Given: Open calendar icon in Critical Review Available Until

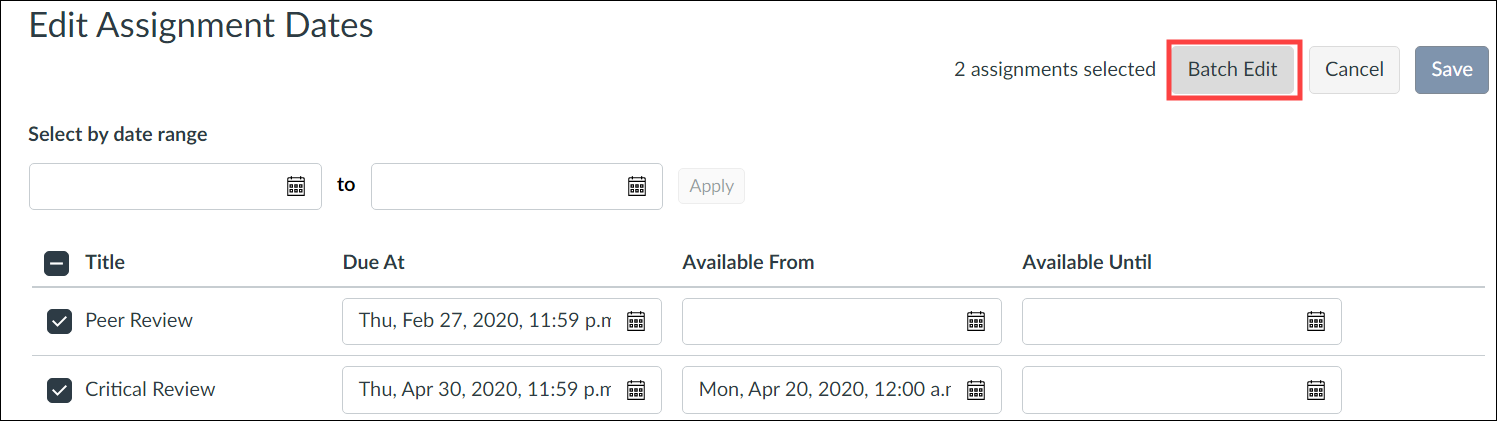Looking at the screenshot, I should [x=1316, y=390].
